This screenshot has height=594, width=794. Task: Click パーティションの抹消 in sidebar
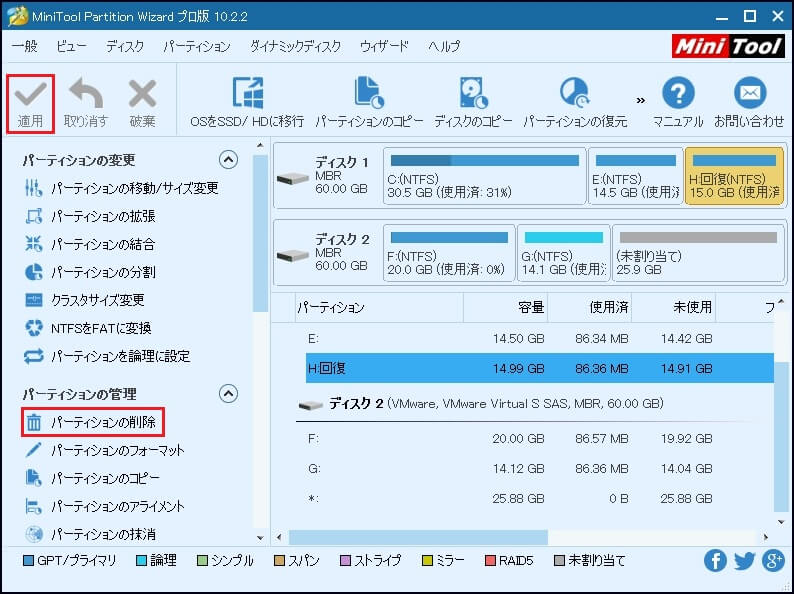point(90,534)
